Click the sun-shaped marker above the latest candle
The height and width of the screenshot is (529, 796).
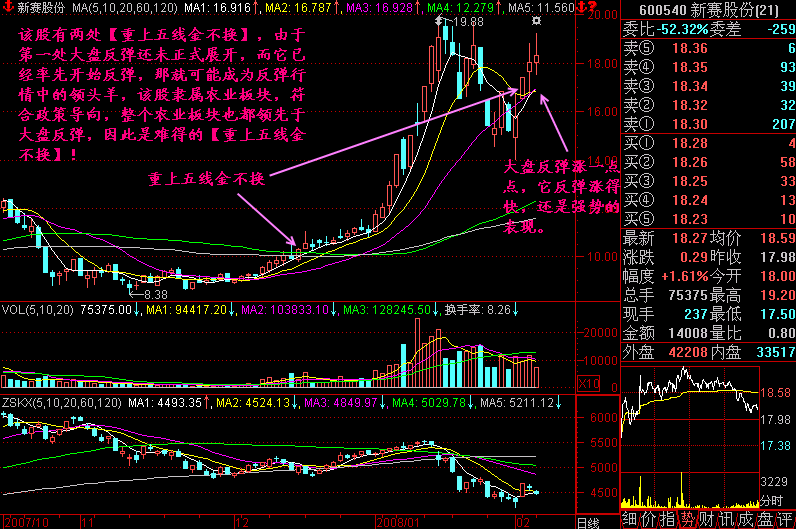pos(538,21)
